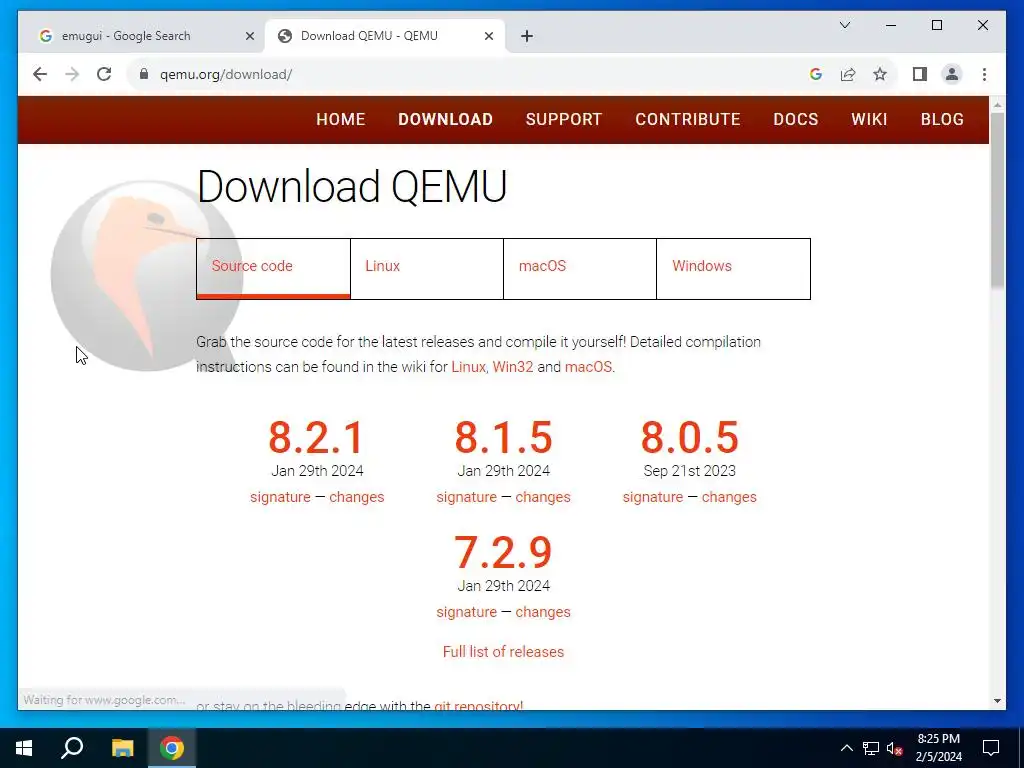Image resolution: width=1024 pixels, height=768 pixels.
Task: Open the Chrome three-dot menu
Action: click(984, 74)
